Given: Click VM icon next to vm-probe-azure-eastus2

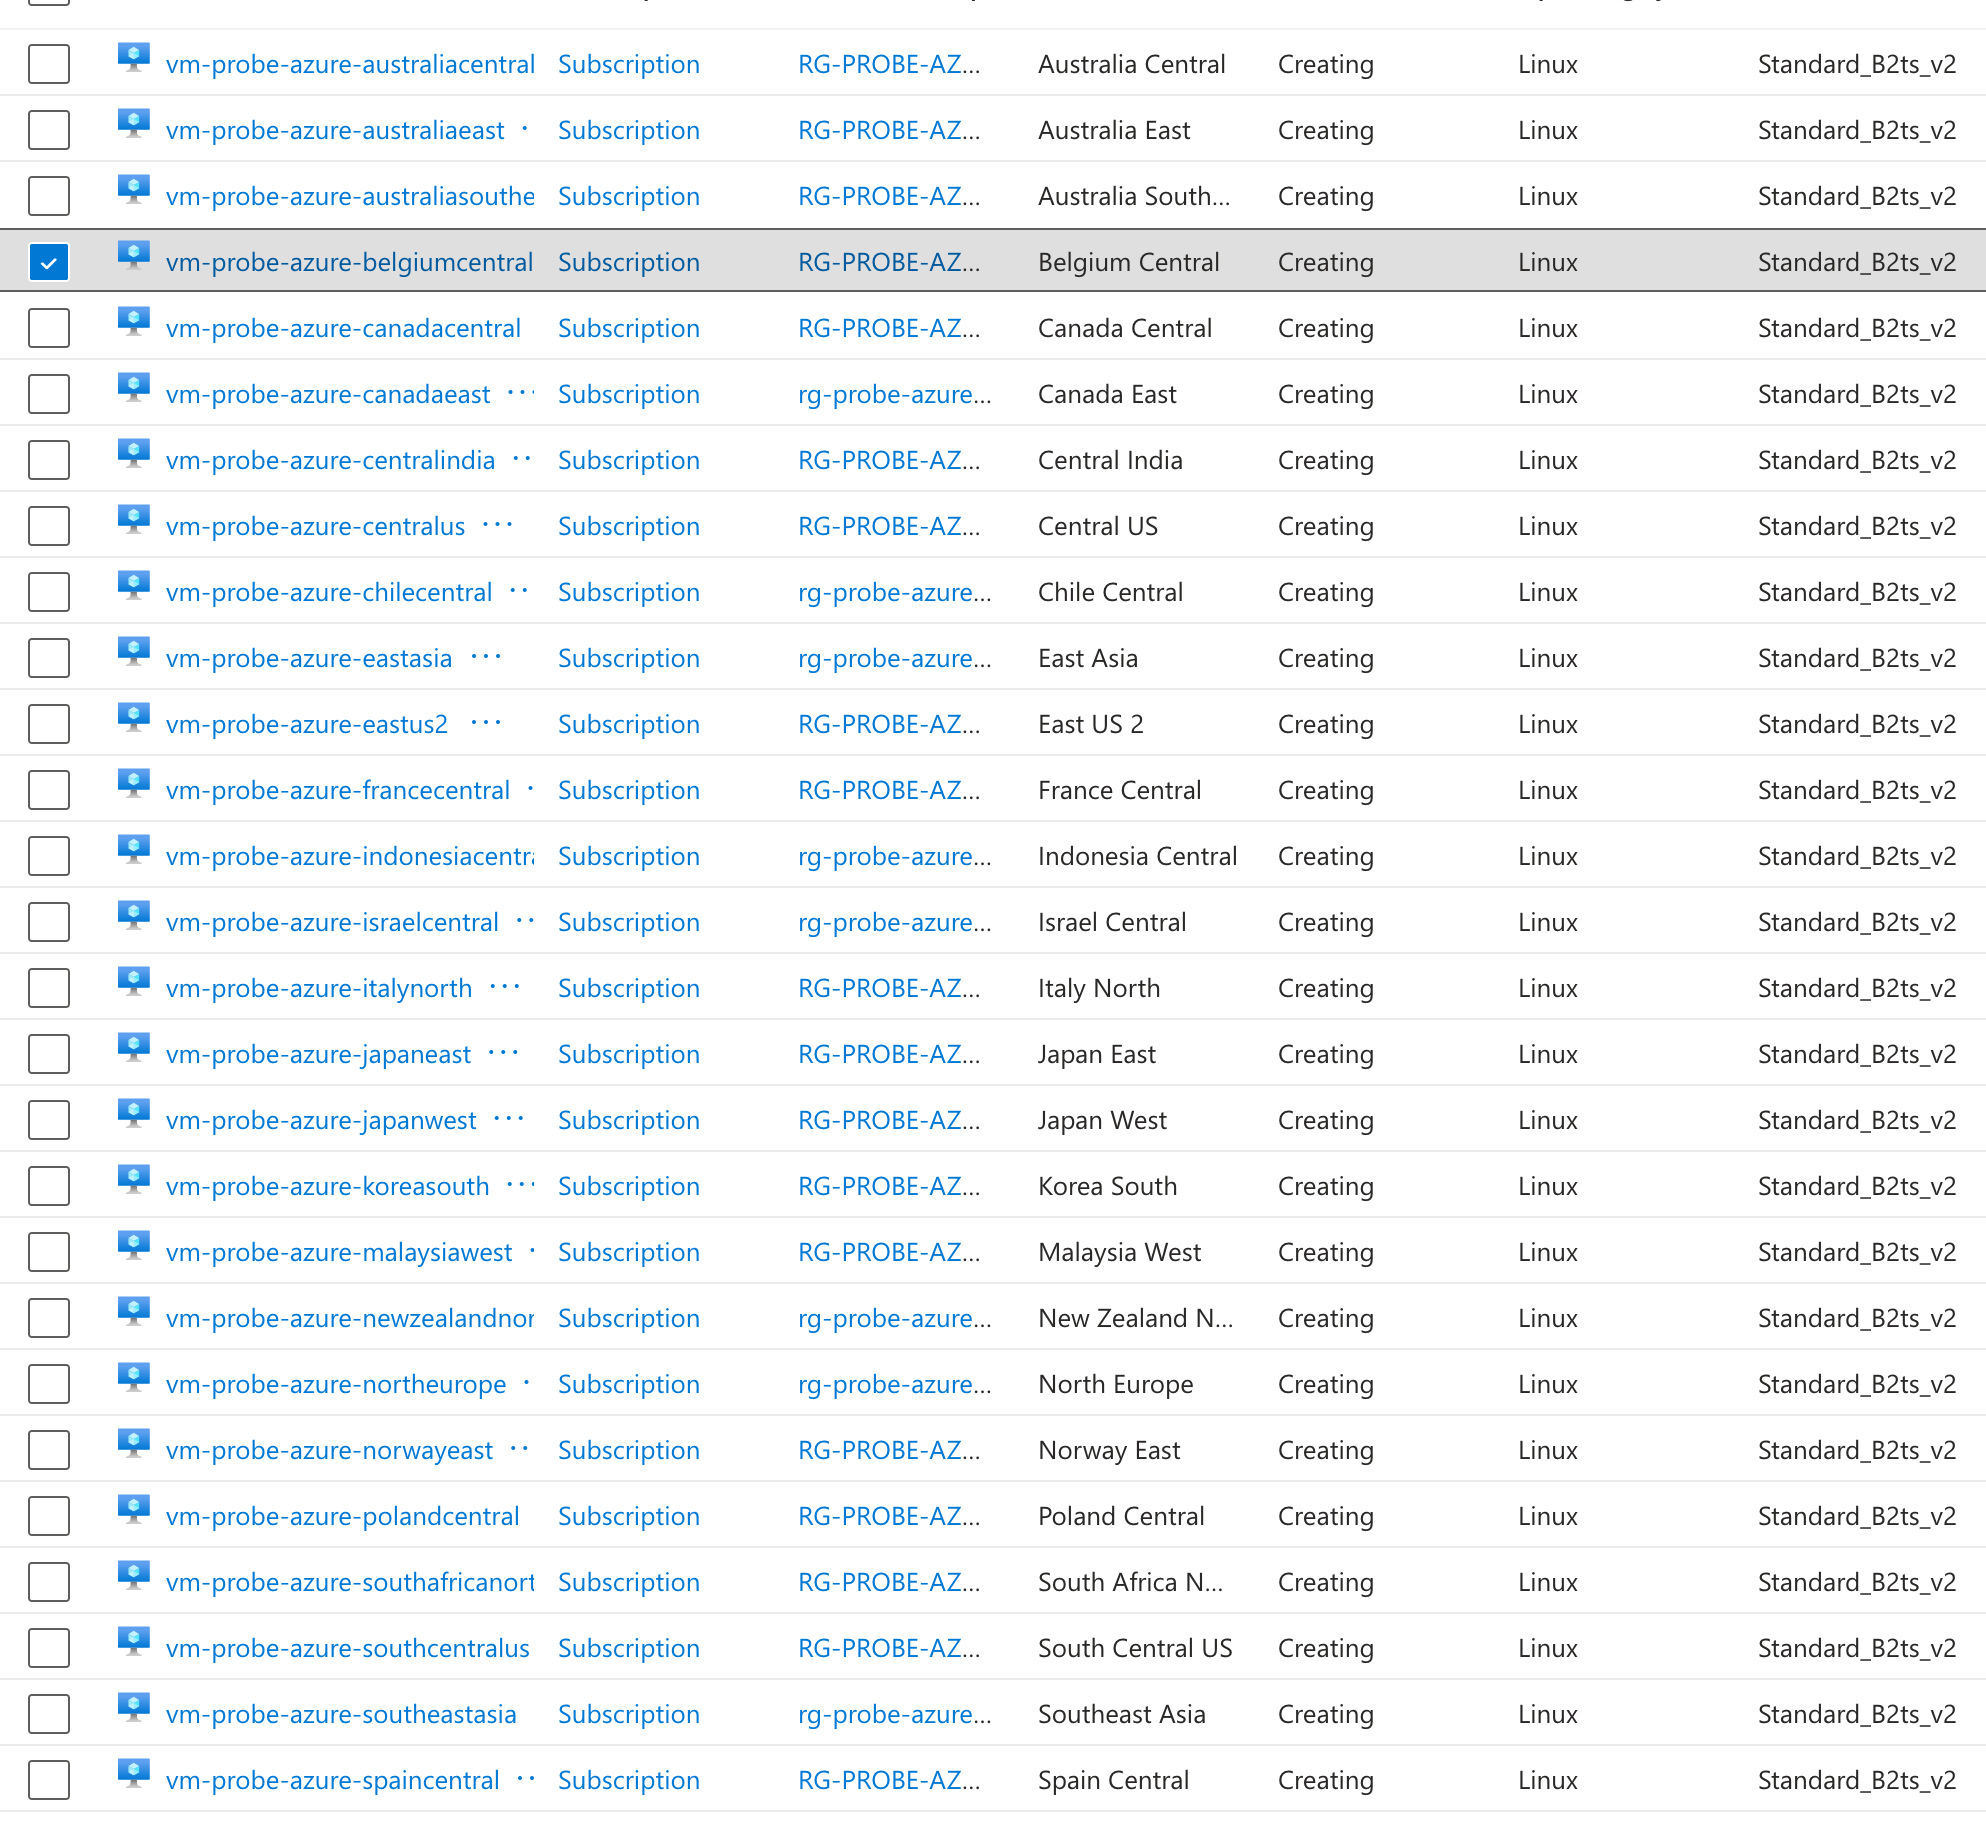Looking at the screenshot, I should (133, 717).
